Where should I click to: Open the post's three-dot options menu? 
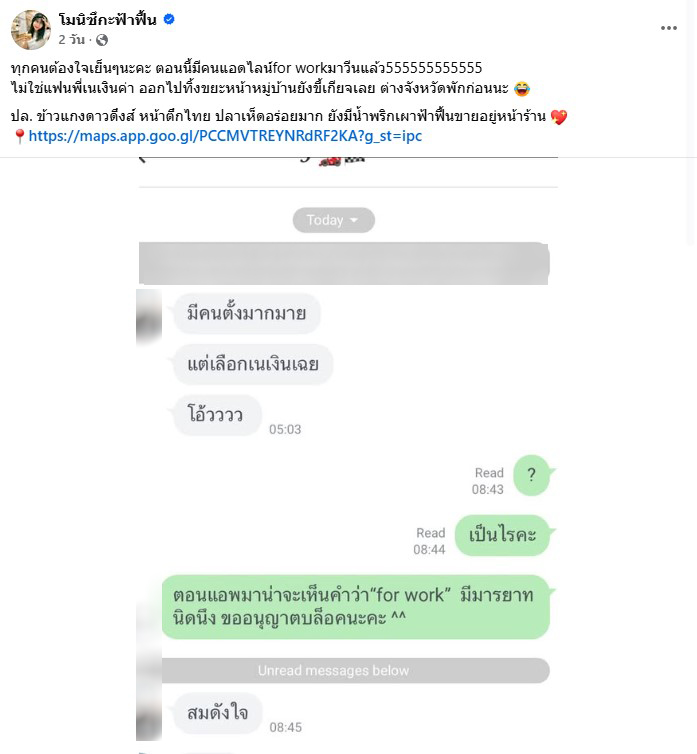point(669,28)
